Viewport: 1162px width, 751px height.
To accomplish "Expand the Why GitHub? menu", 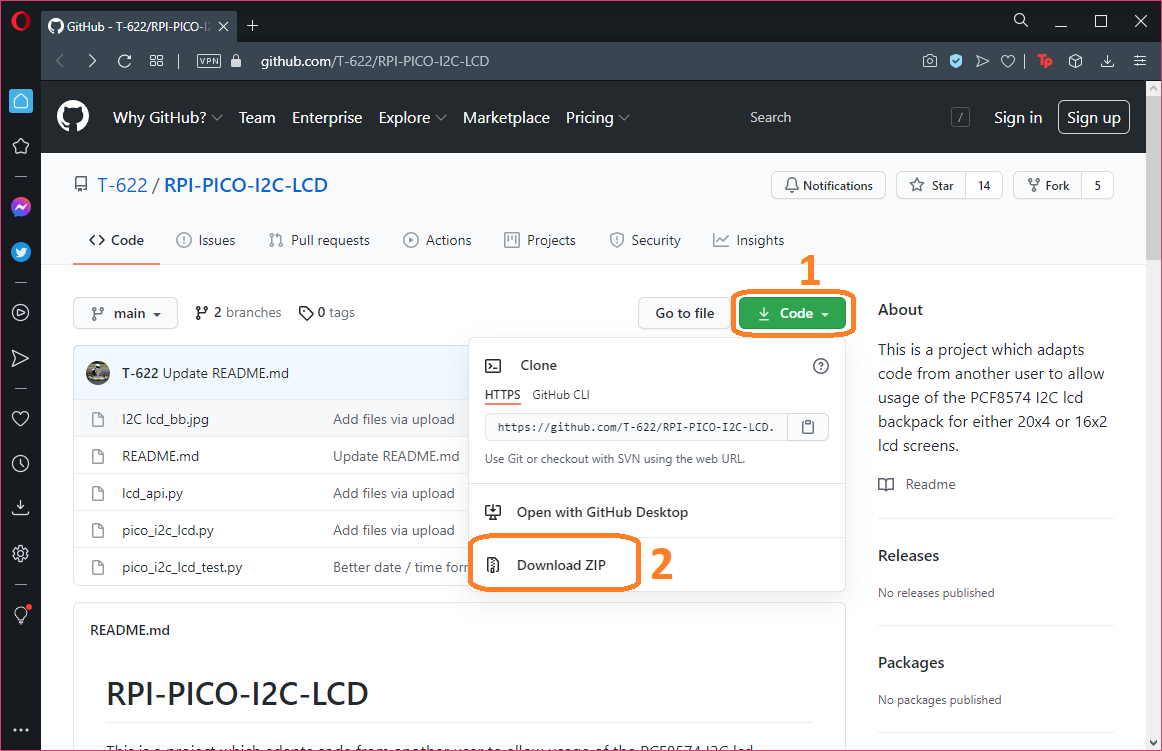I will (167, 117).
